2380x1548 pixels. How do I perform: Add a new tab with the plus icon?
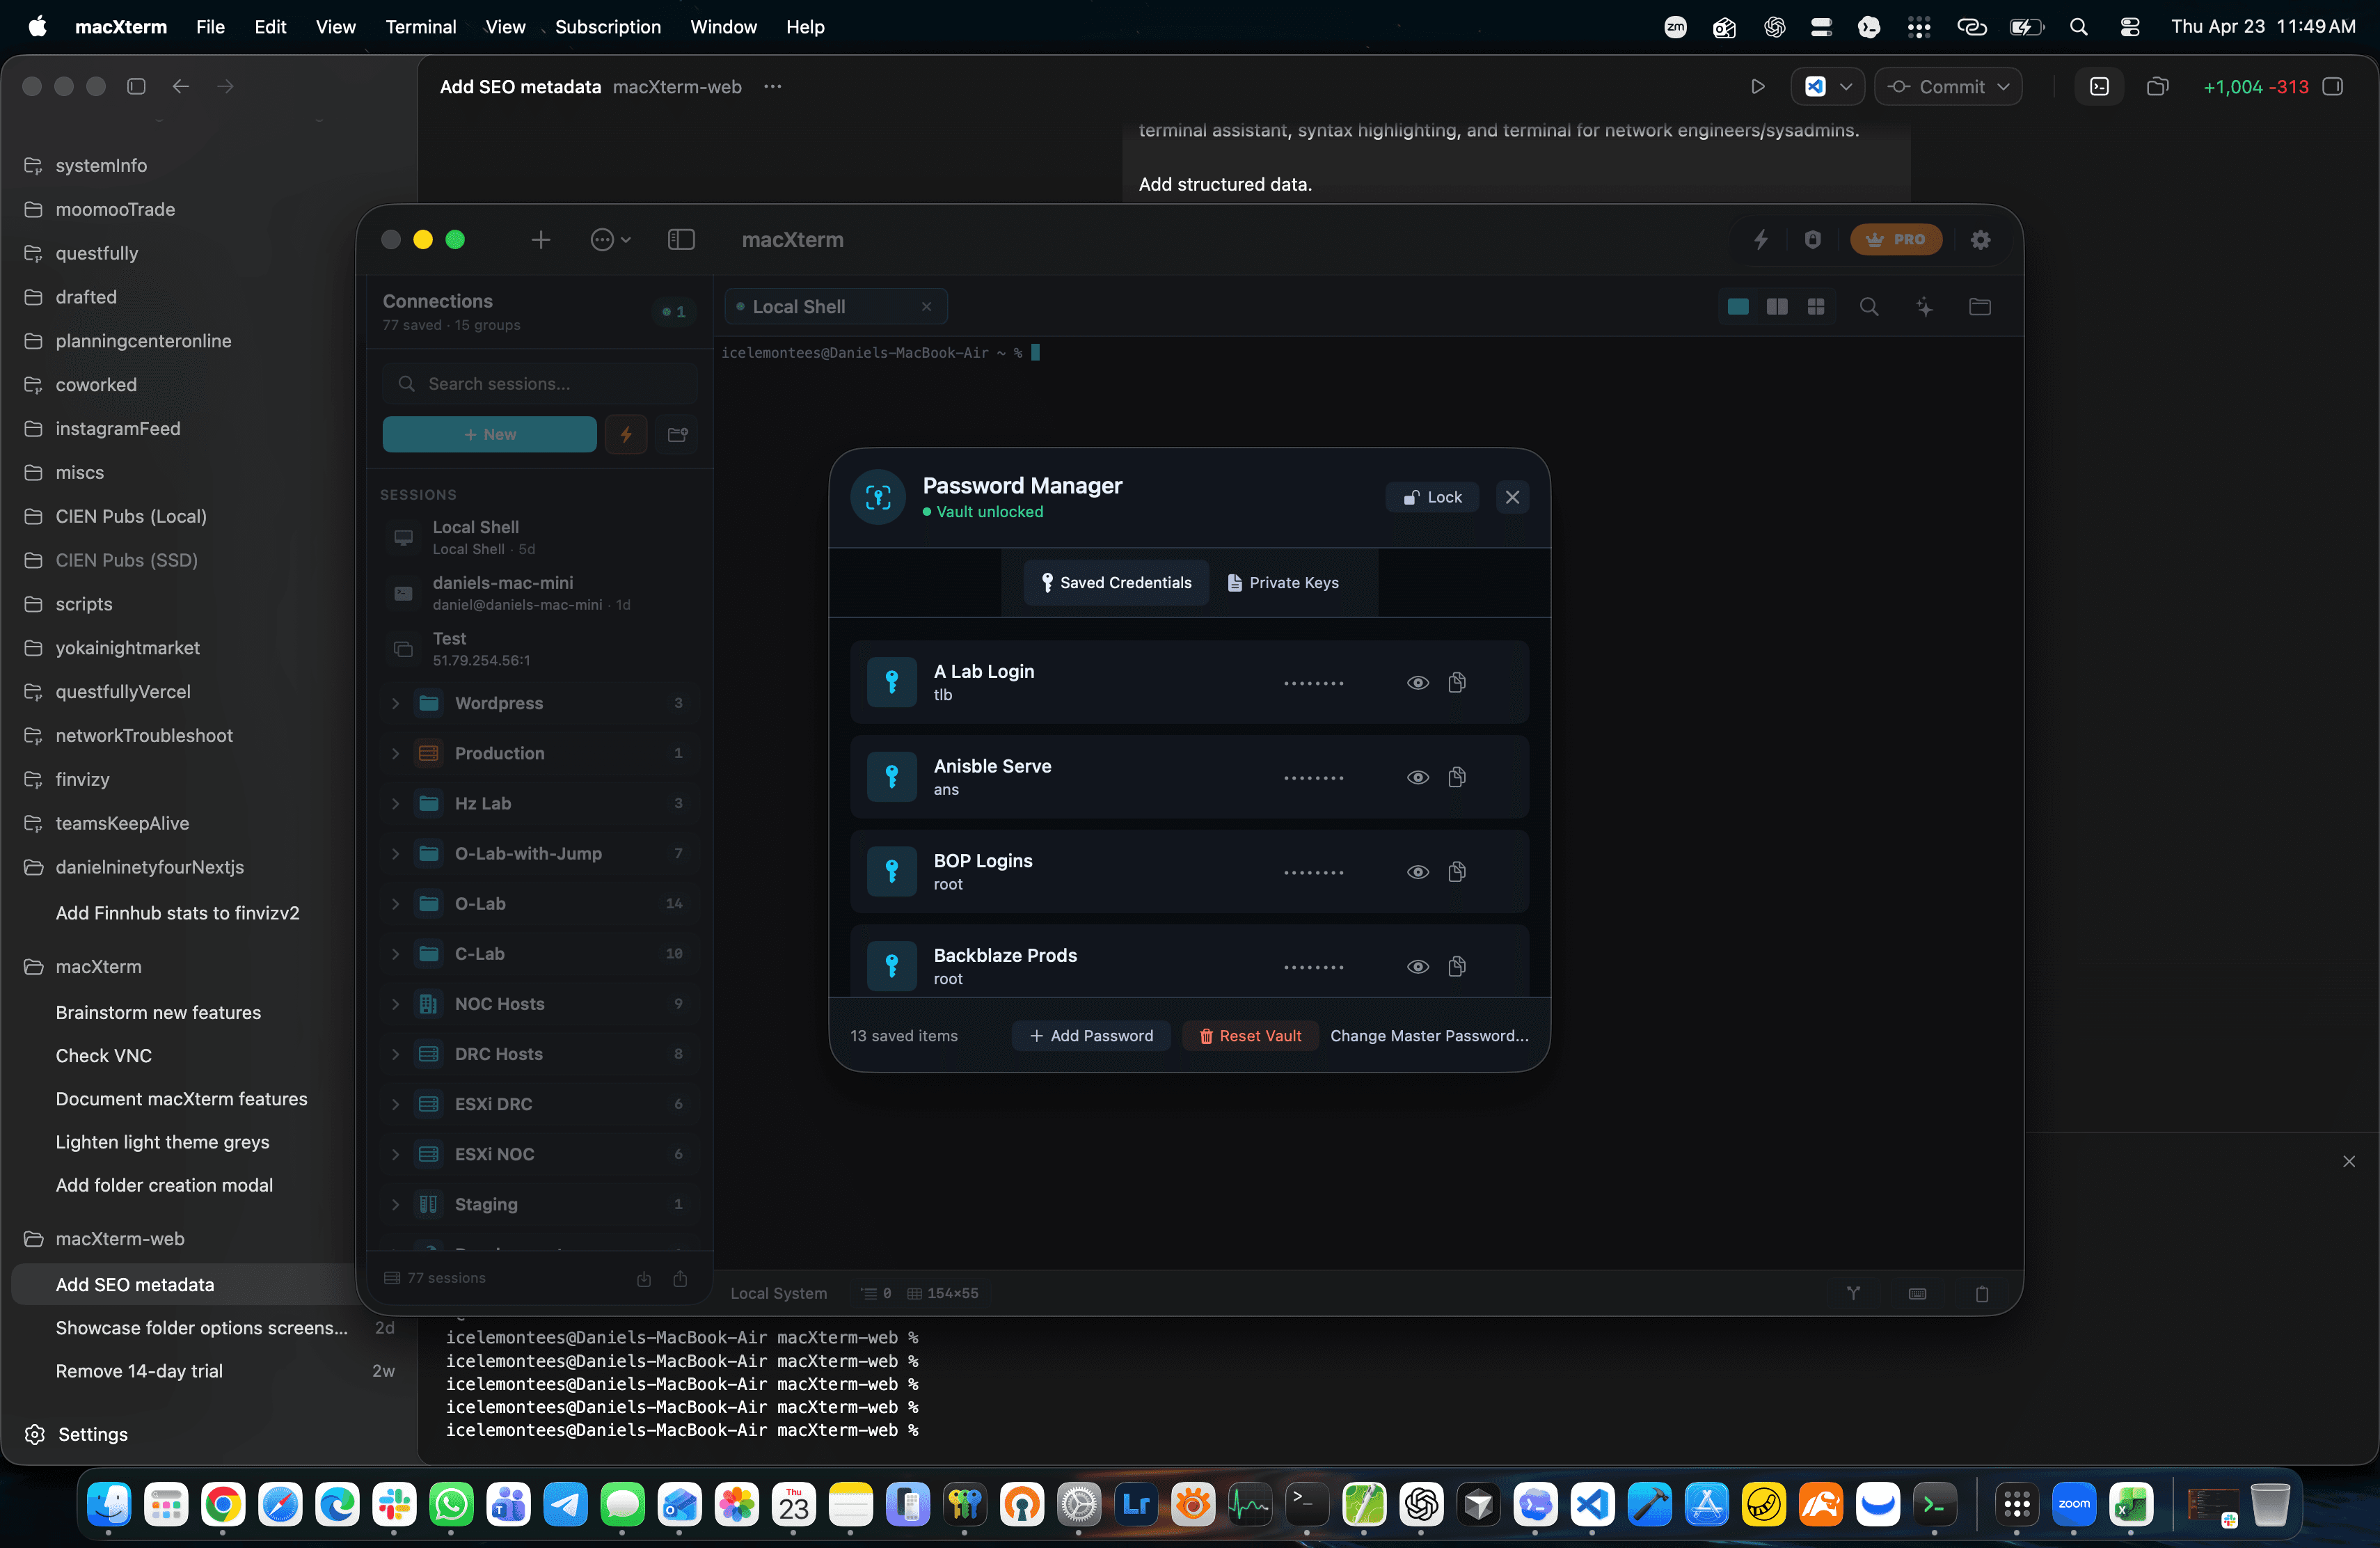pyautogui.click(x=540, y=239)
